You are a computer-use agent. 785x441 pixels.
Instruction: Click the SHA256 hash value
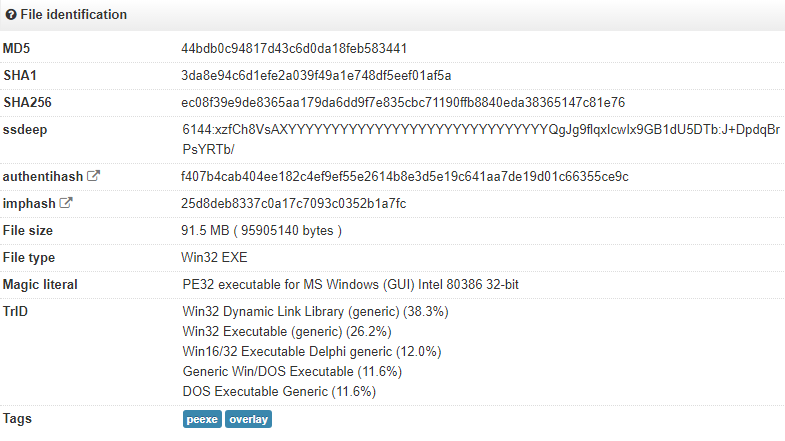[x=403, y=102]
